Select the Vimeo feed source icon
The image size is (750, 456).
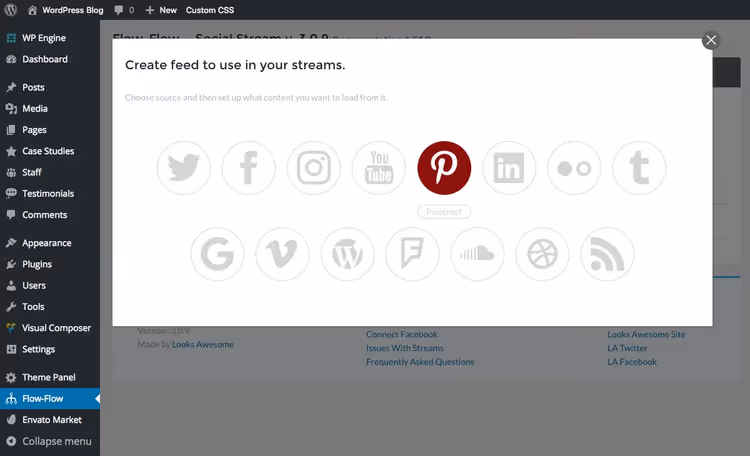point(282,254)
